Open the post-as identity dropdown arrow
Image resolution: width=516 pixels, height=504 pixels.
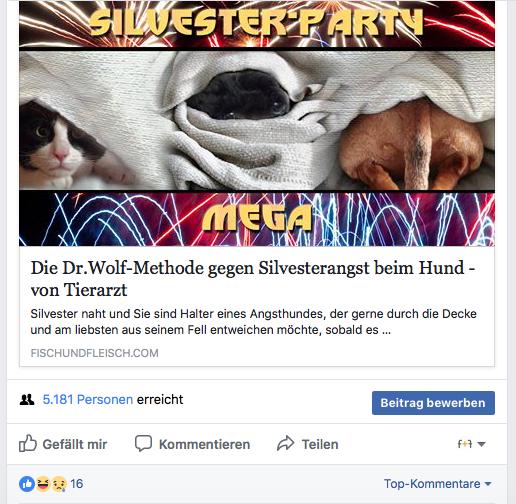(x=481, y=444)
